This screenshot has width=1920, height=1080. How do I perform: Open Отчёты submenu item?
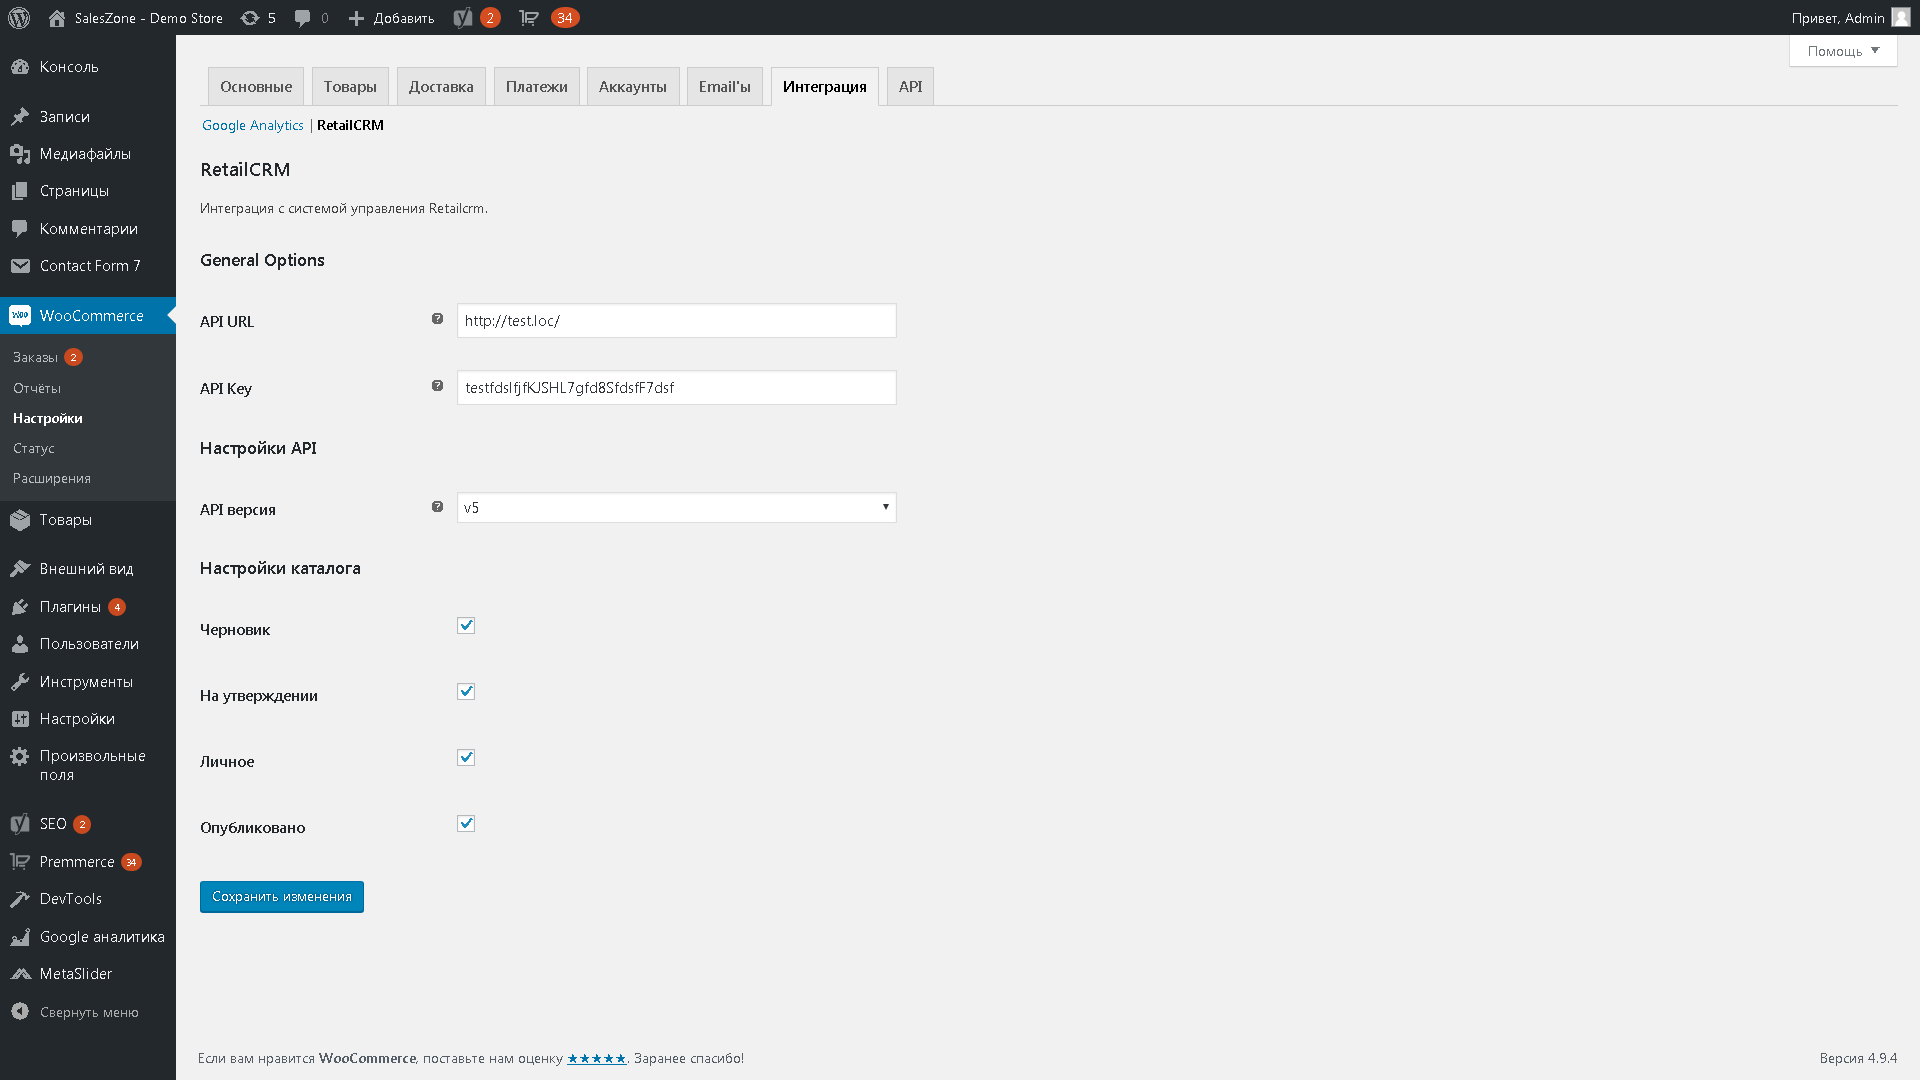coord(37,388)
